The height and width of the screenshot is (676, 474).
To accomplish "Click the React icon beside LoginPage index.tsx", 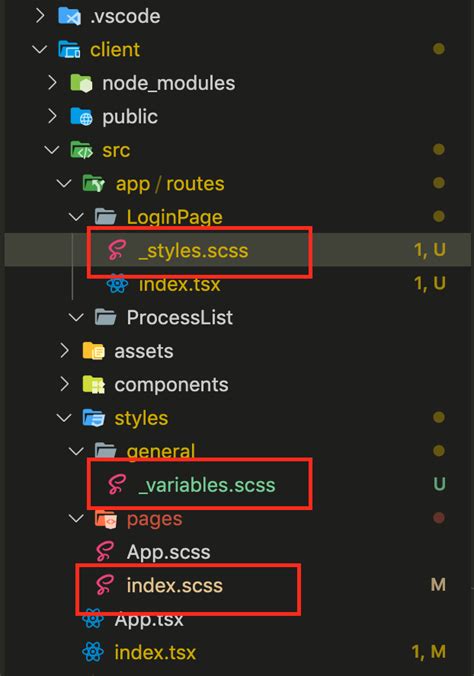I will pos(117,284).
